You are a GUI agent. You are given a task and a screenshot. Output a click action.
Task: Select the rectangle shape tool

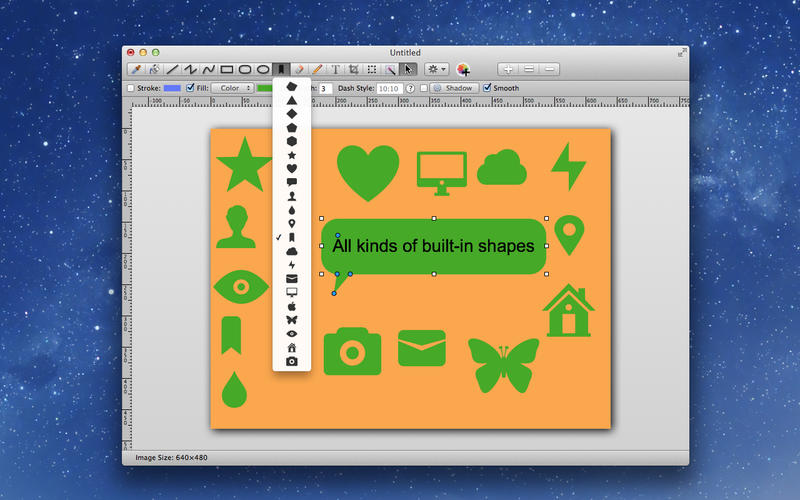click(227, 70)
